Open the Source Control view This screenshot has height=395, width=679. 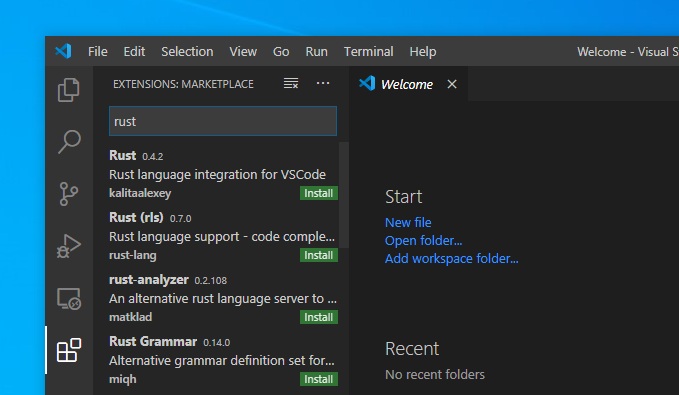point(69,194)
